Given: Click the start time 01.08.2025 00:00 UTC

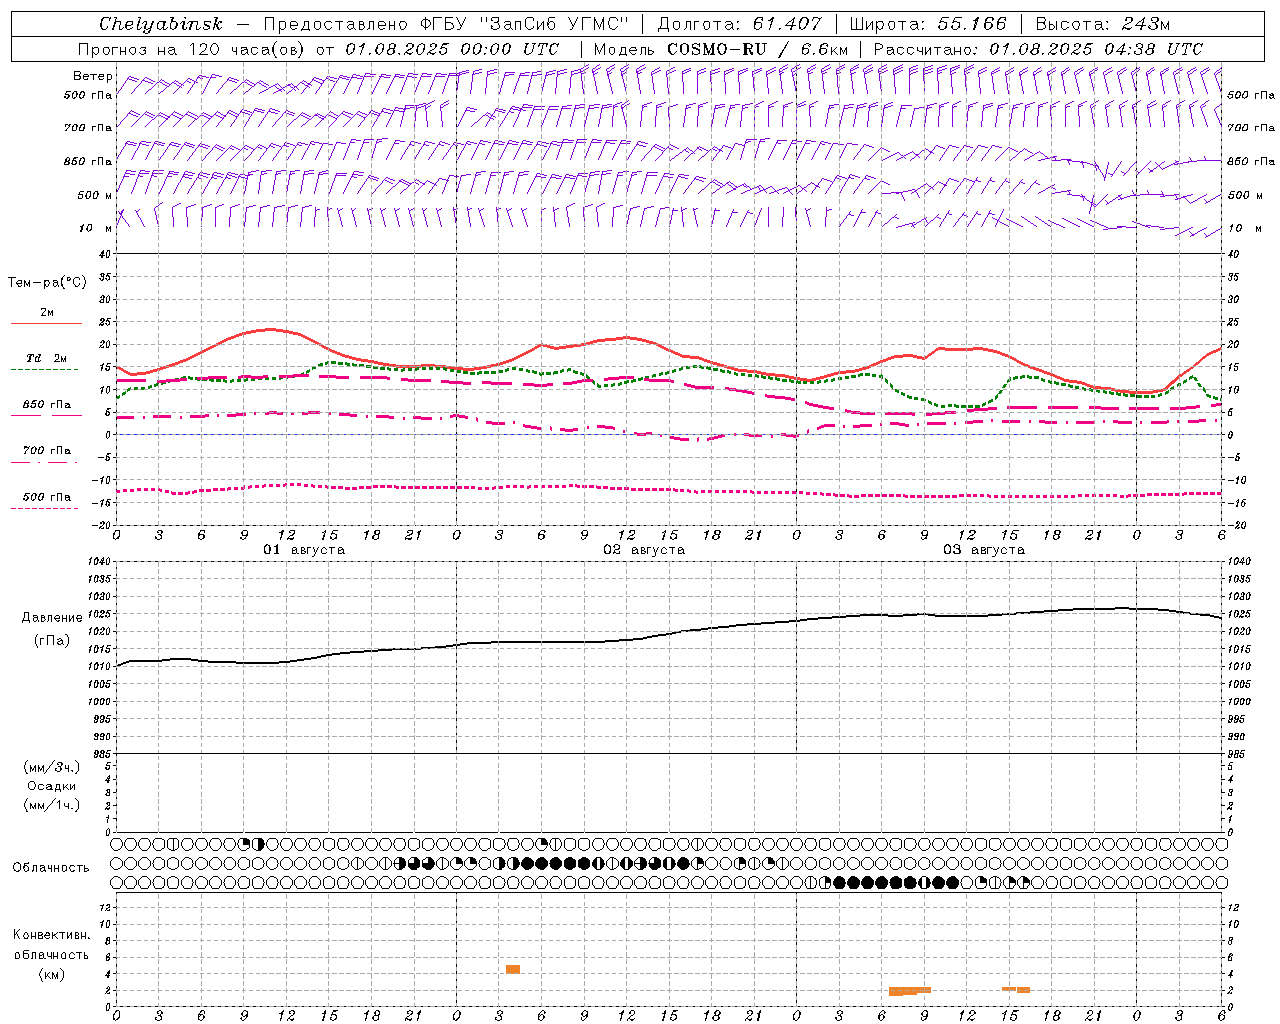Looking at the screenshot, I should 451,49.
